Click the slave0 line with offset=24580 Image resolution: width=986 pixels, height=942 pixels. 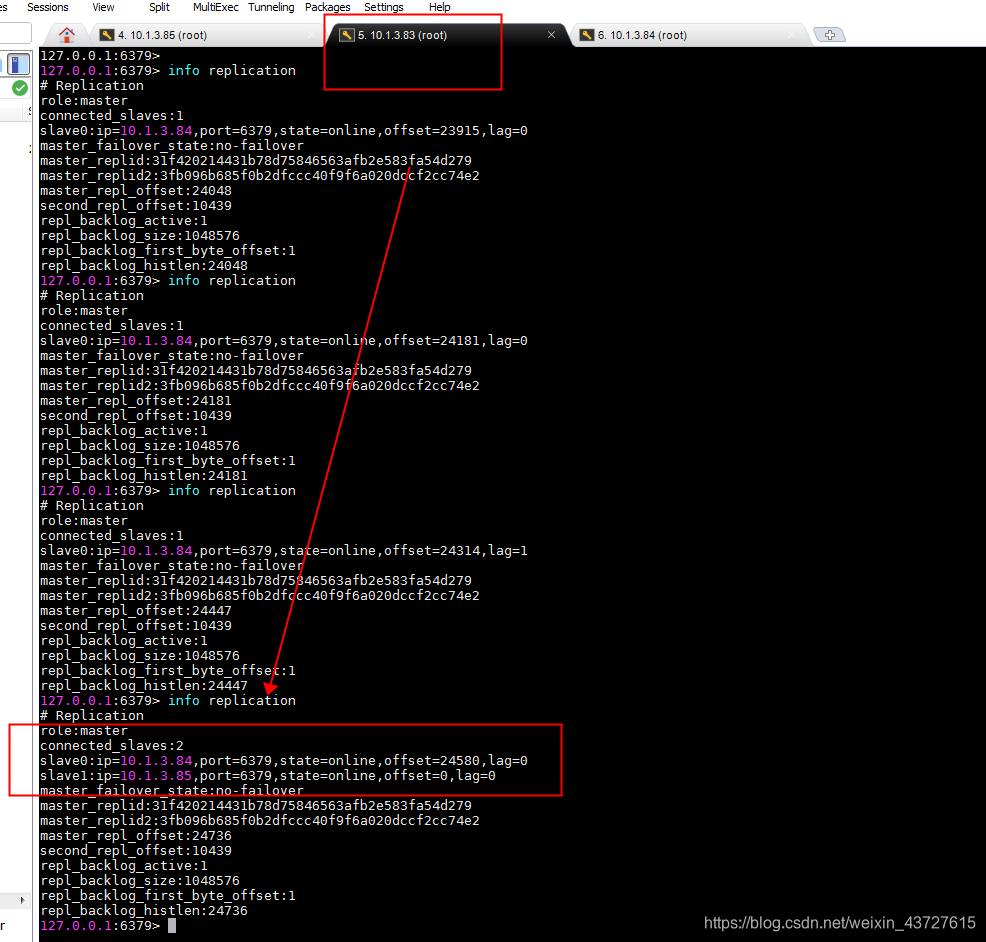284,761
